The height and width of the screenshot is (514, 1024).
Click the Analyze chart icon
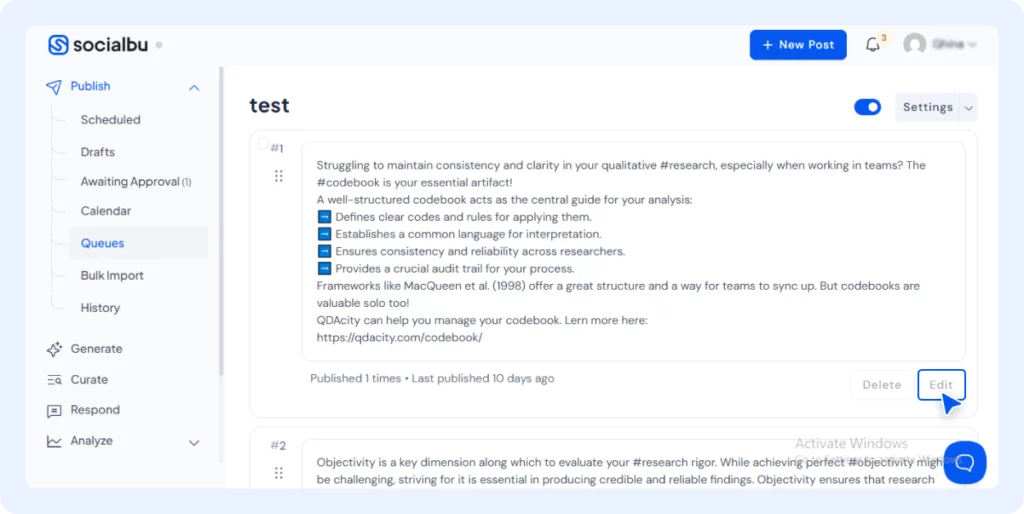(x=54, y=442)
